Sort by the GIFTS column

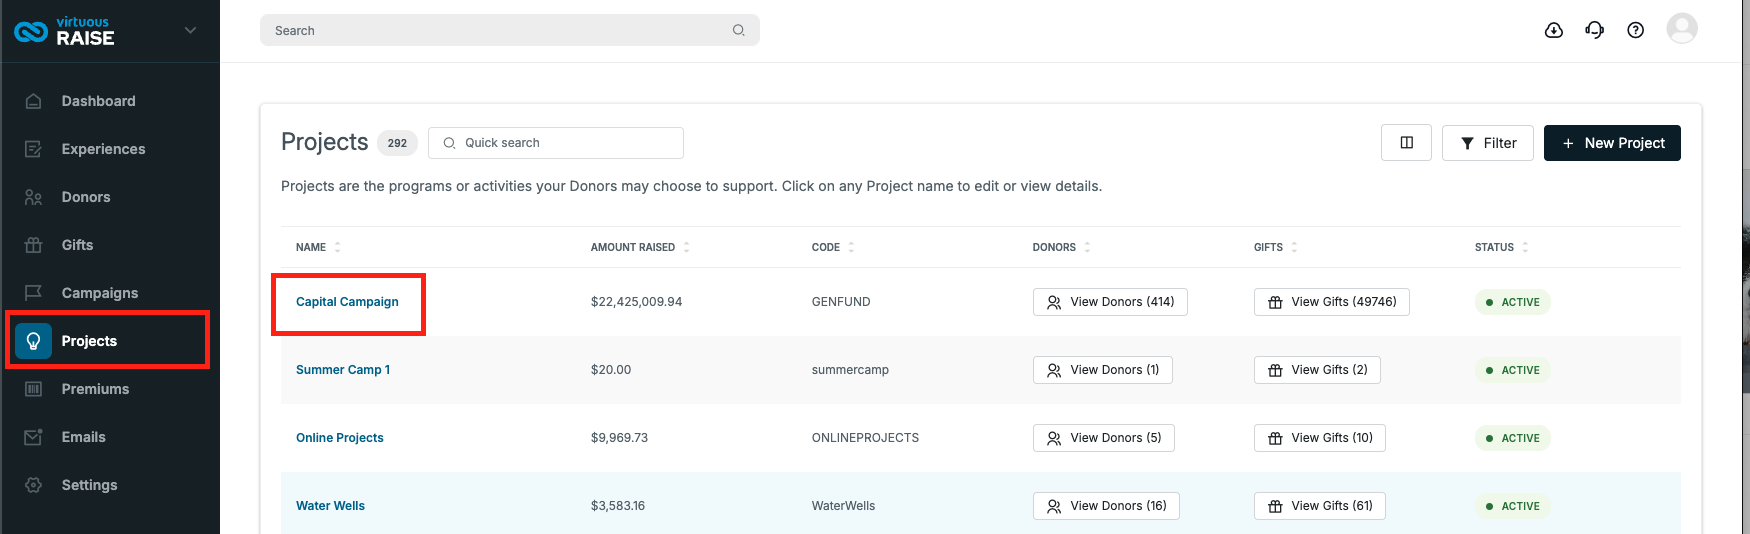tap(1276, 247)
